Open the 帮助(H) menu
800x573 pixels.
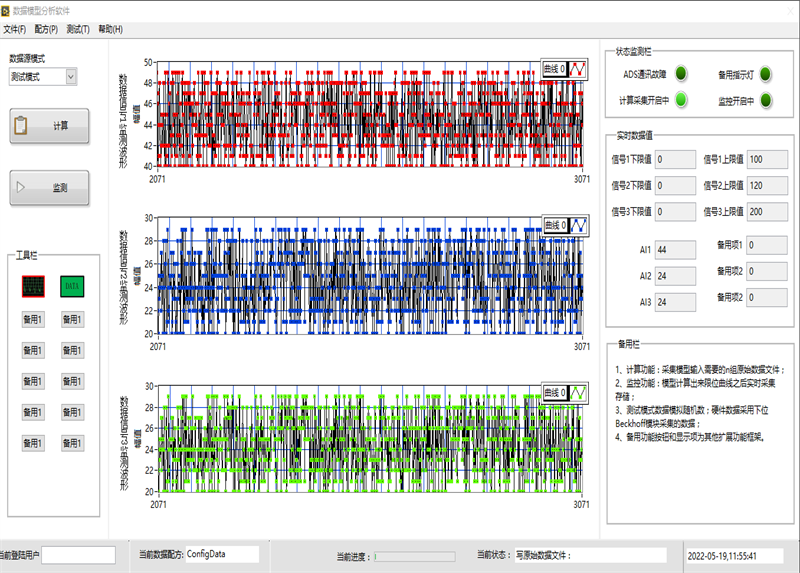pos(110,29)
